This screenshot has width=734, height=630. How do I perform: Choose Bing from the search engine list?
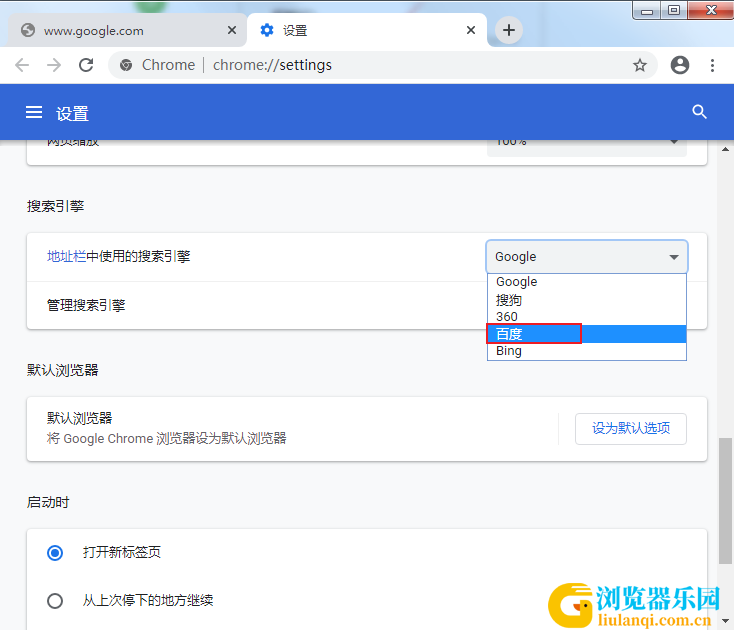click(587, 351)
